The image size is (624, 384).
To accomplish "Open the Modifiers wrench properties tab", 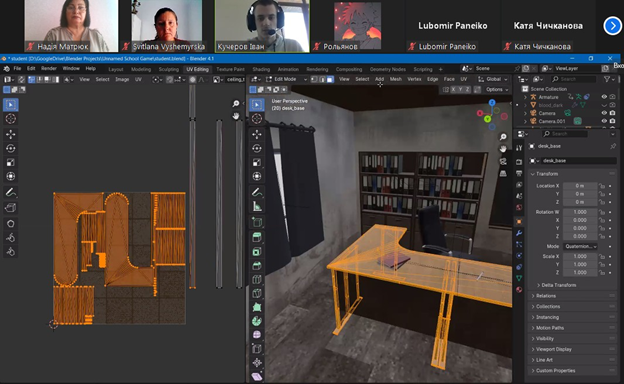I will [519, 233].
